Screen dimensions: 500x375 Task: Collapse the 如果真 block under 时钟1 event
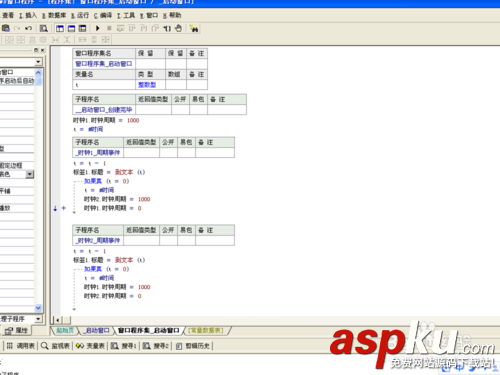point(93,181)
